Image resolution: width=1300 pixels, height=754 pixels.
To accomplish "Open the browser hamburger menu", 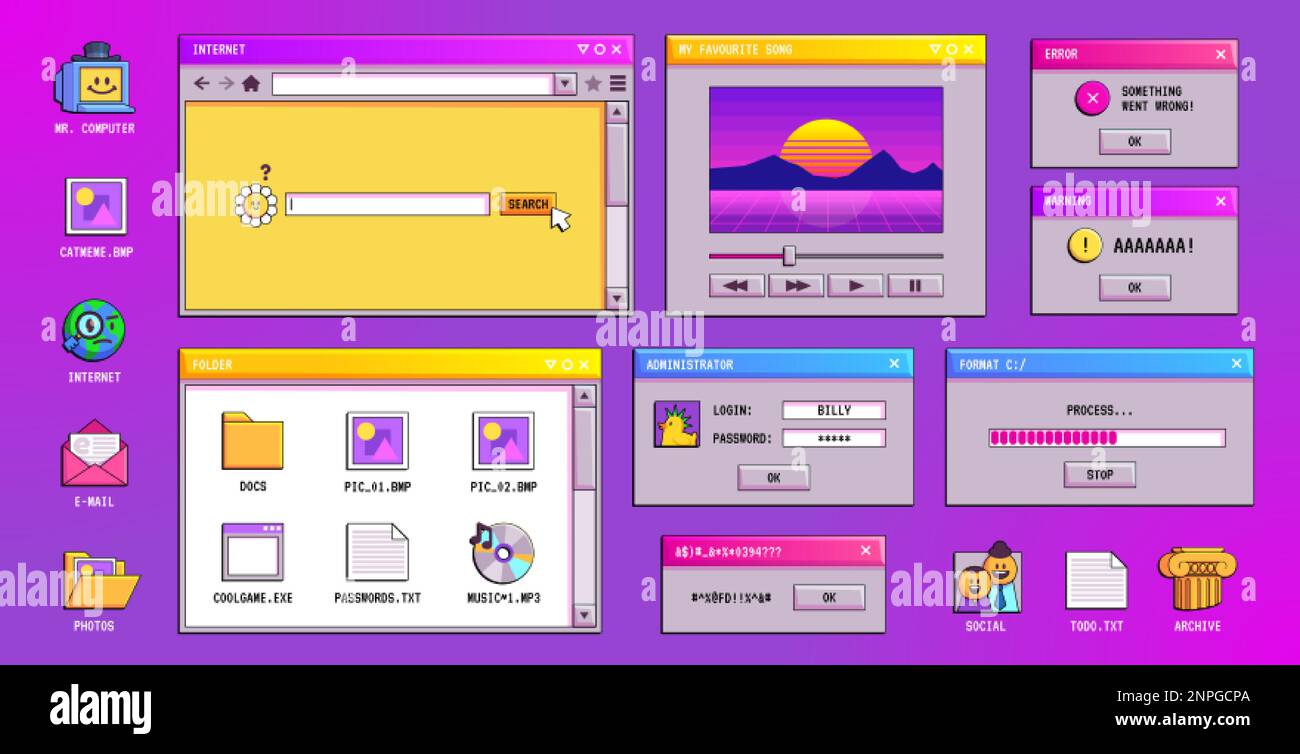I will [x=618, y=84].
